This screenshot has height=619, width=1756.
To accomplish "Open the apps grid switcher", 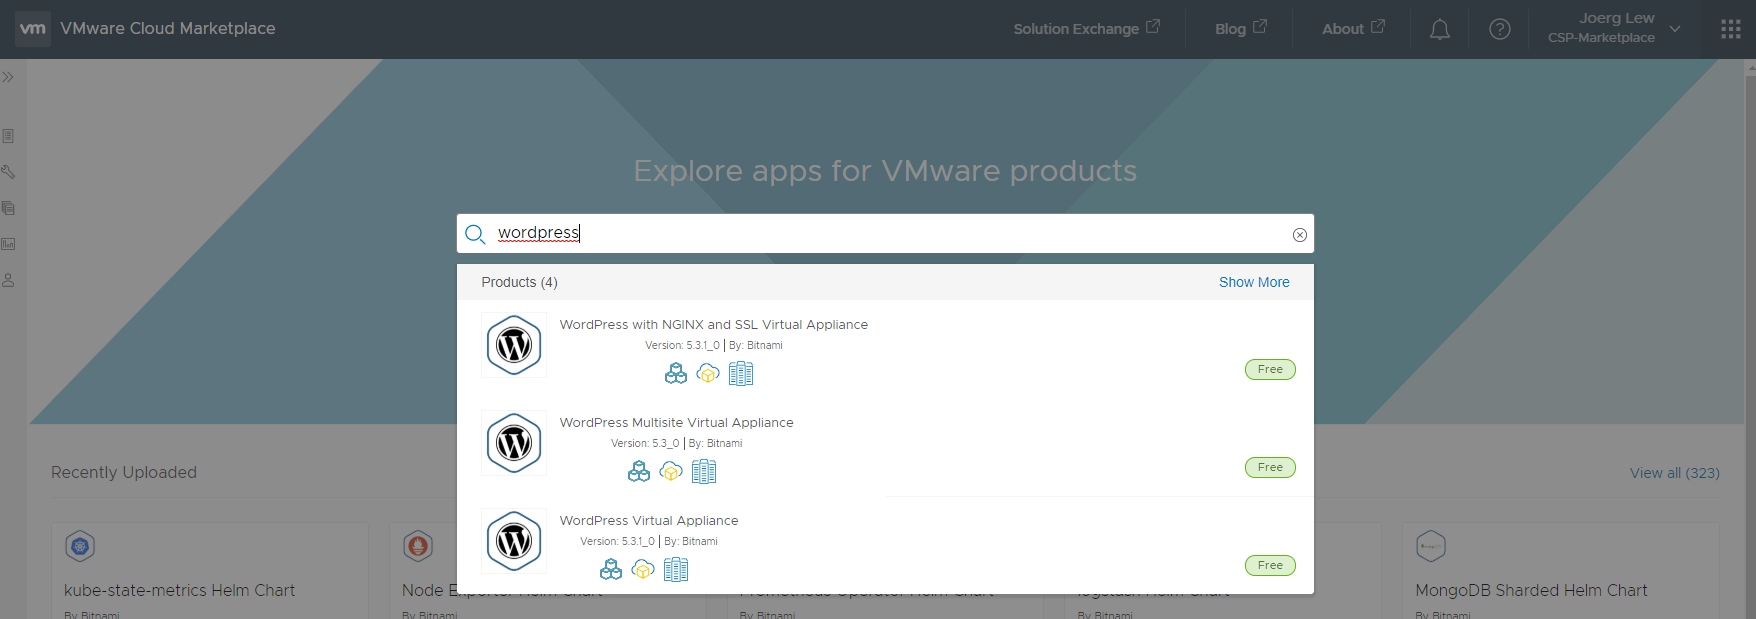I will tap(1731, 29).
